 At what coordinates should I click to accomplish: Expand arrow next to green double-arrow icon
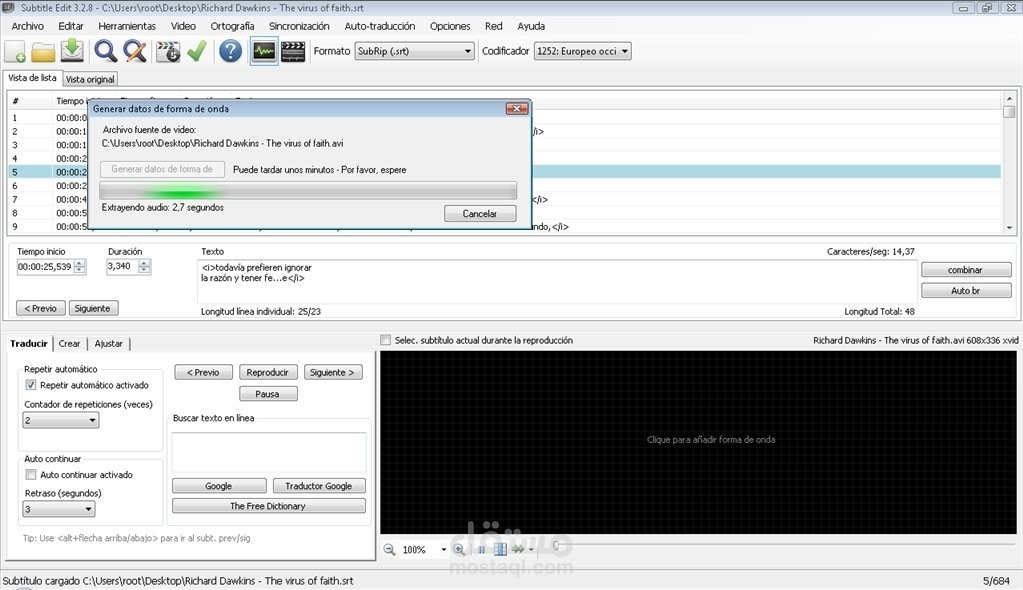[530, 550]
